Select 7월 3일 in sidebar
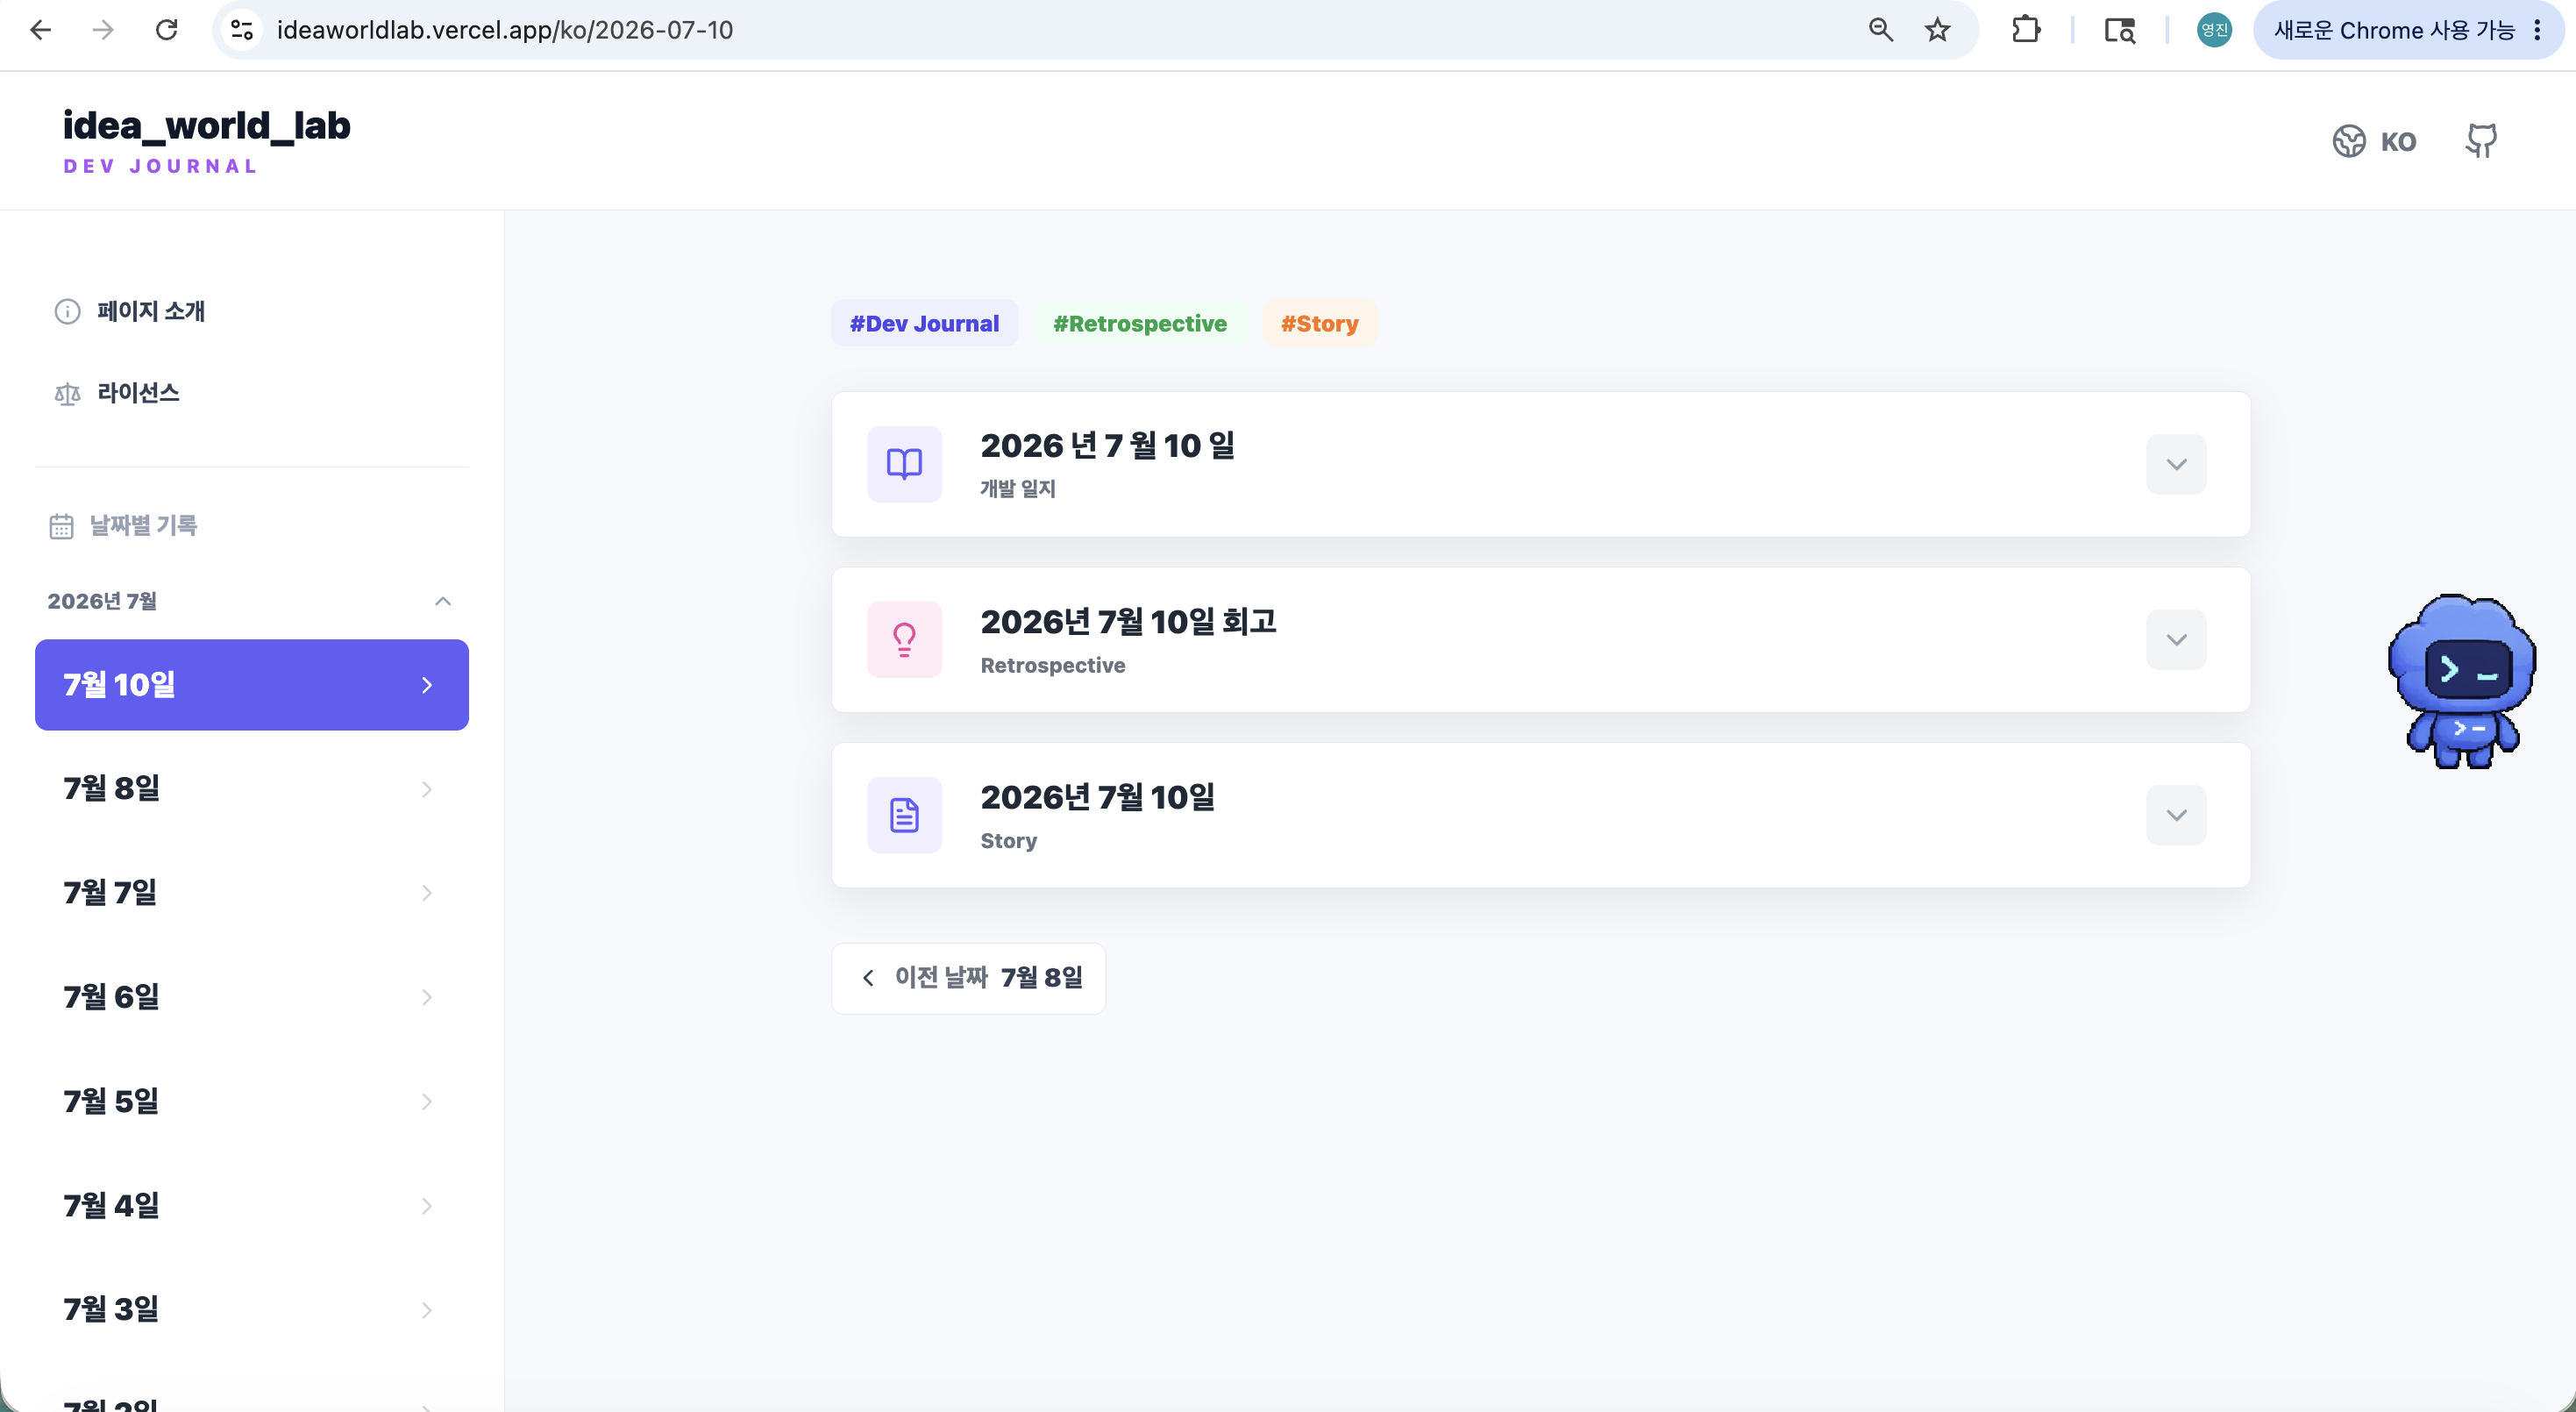This screenshot has height=1412, width=2576. [252, 1310]
